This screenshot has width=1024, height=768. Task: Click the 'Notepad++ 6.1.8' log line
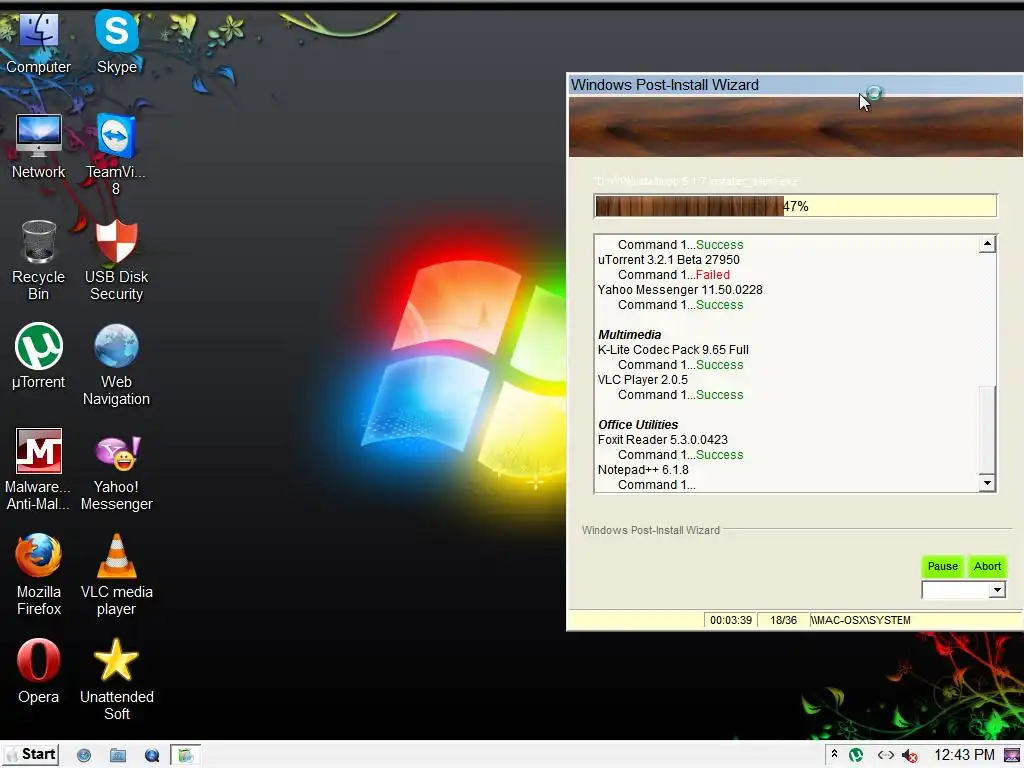coord(643,470)
